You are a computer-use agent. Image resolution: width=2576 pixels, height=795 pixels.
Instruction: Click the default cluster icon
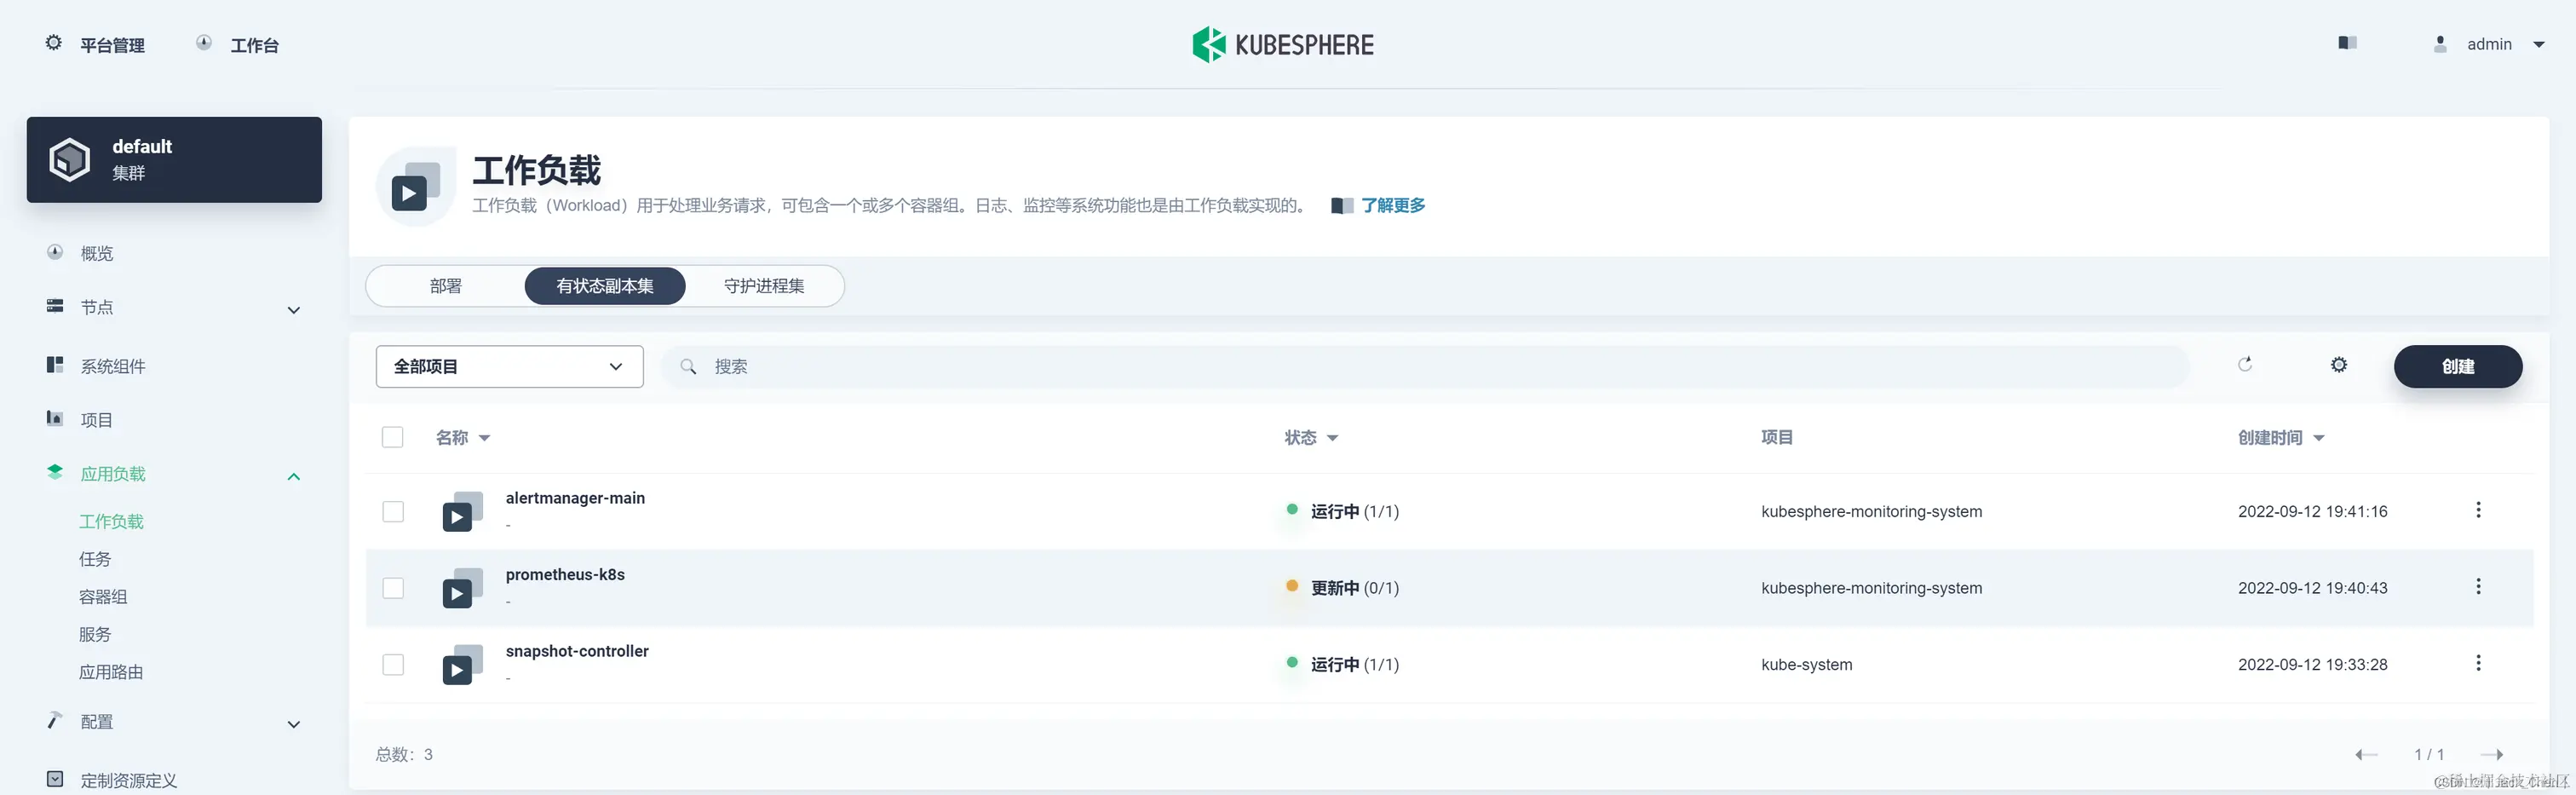tap(70, 160)
